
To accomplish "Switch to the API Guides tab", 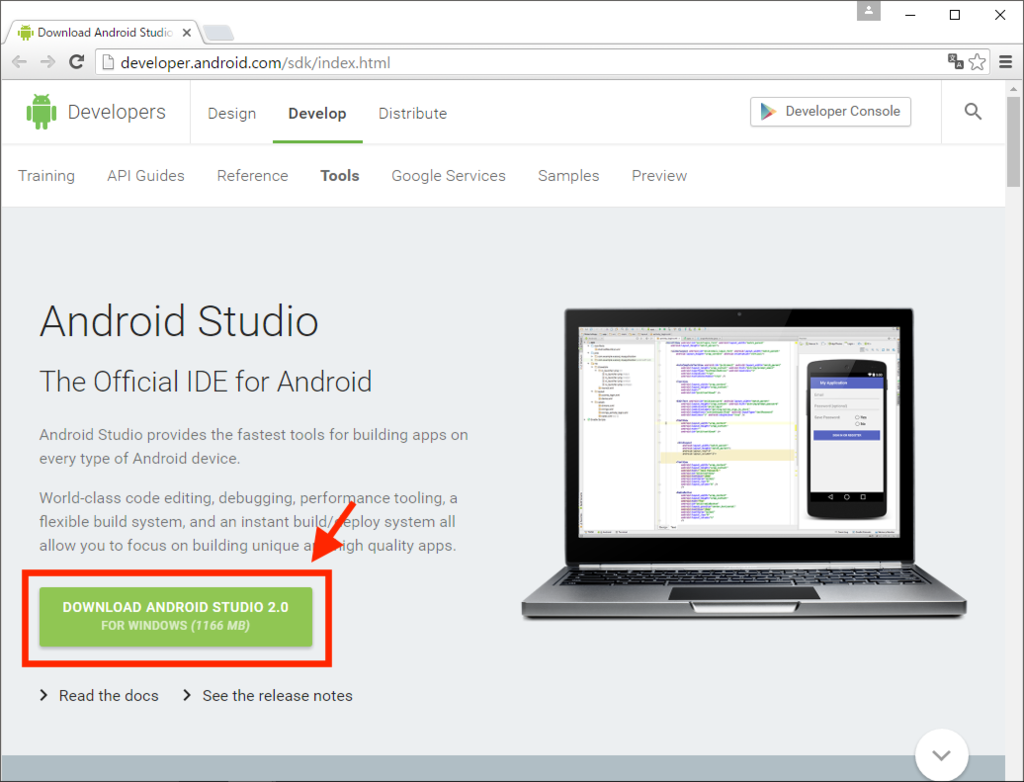I will tap(146, 176).
